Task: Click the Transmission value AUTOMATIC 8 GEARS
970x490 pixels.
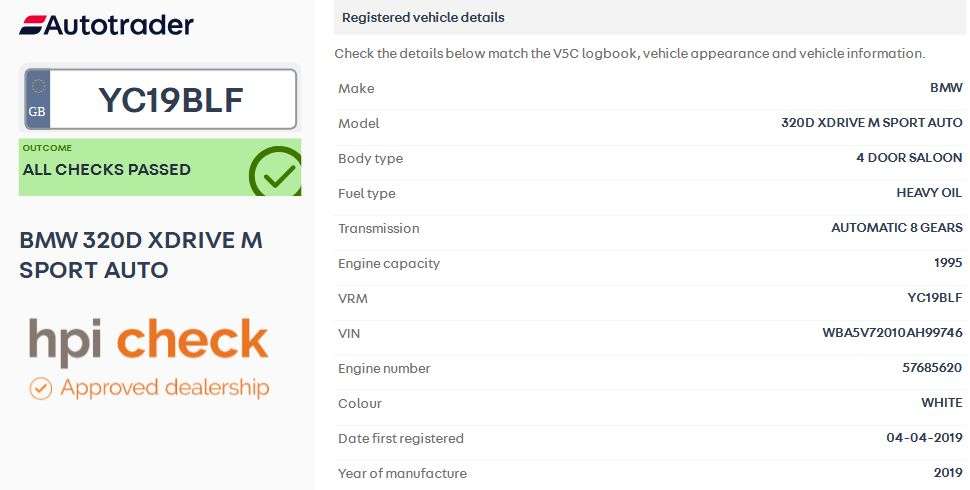Action: coord(896,228)
